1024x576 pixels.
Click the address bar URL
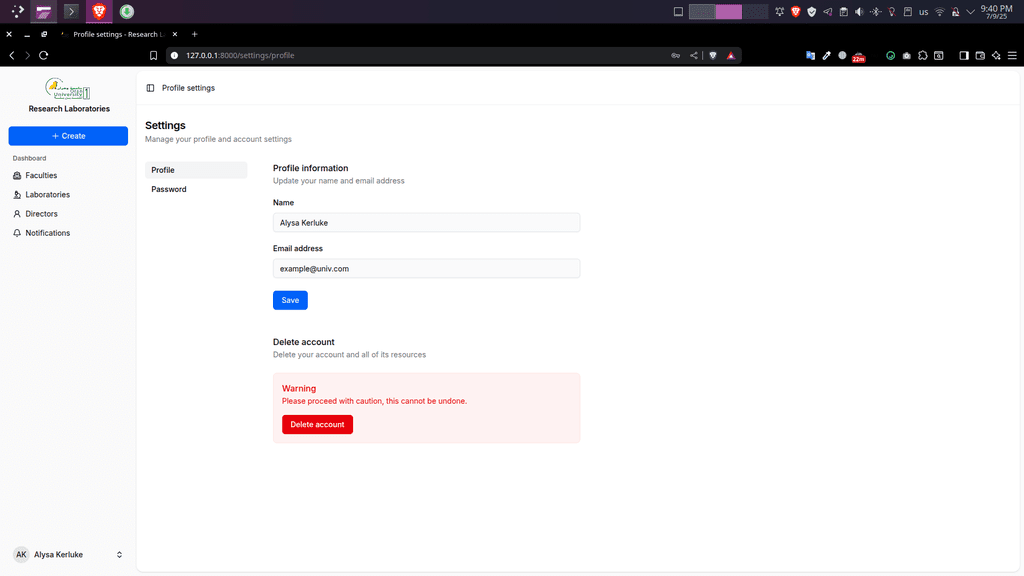click(240, 56)
